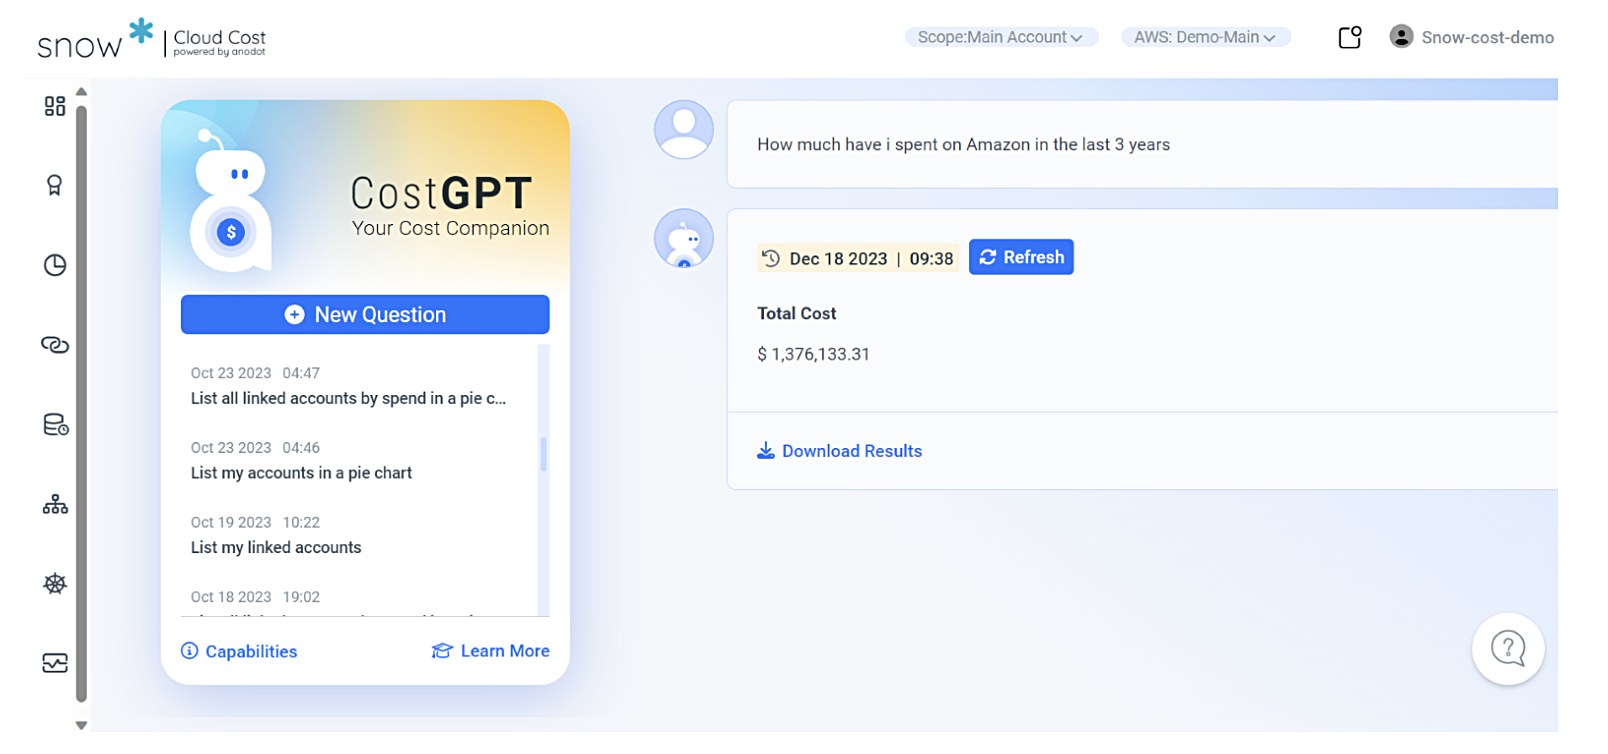
Task: Click the question text about Amazon spending
Action: tap(964, 144)
